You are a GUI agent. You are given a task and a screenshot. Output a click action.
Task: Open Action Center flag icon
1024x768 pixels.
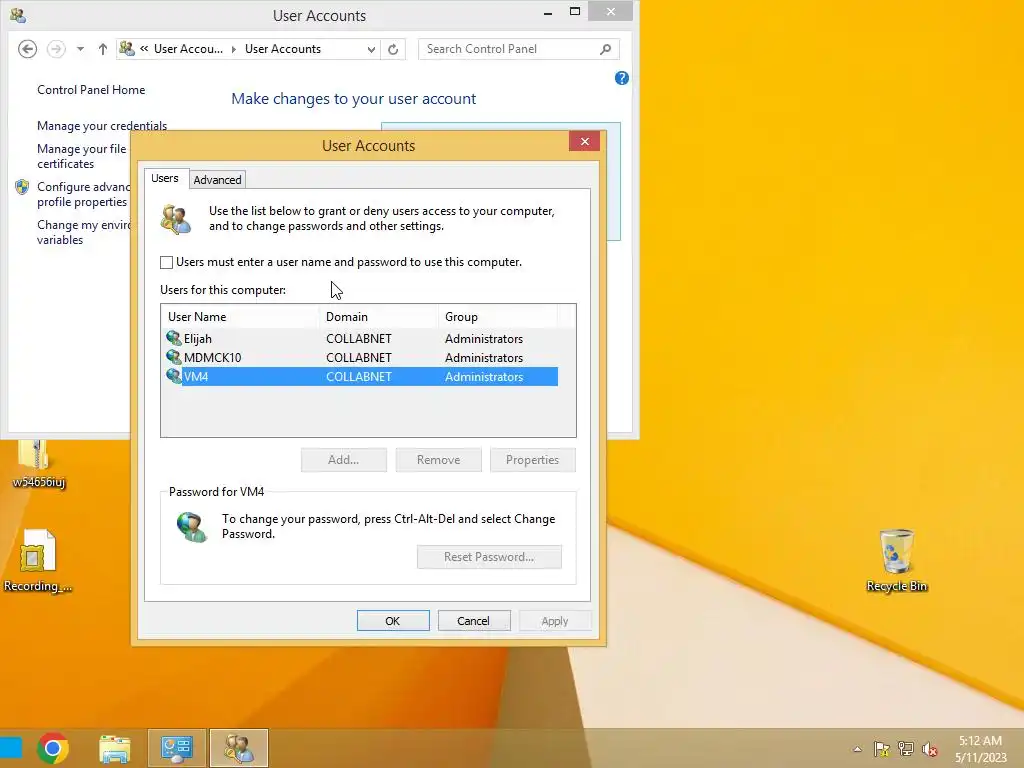pos(882,749)
